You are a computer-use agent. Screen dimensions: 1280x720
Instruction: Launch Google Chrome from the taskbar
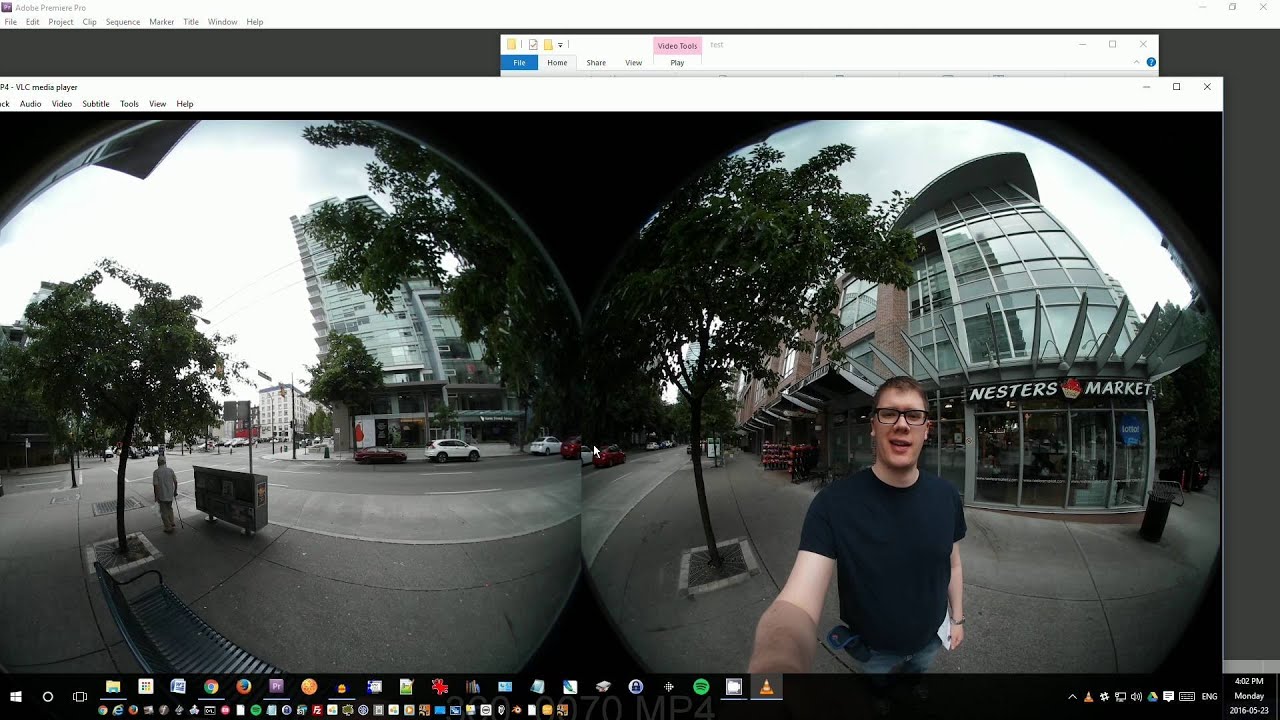[211, 687]
